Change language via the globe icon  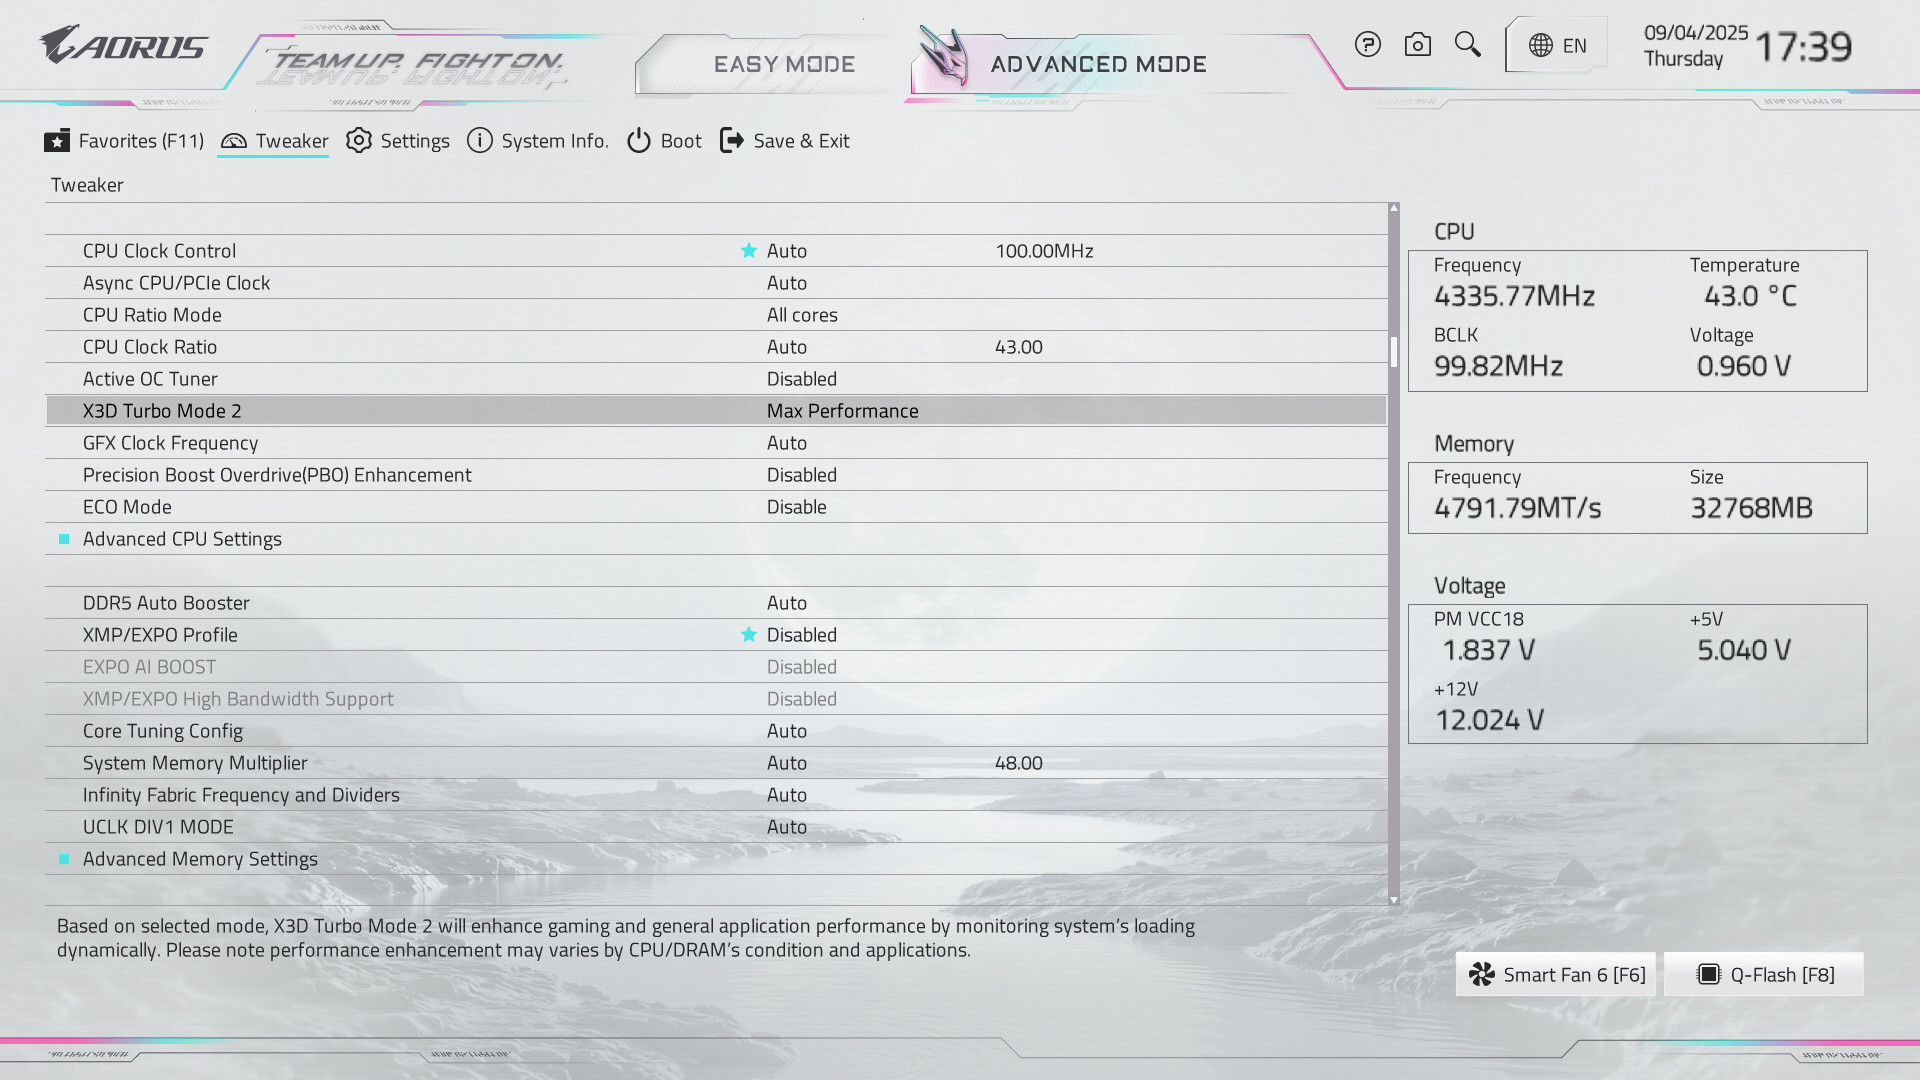click(1540, 46)
